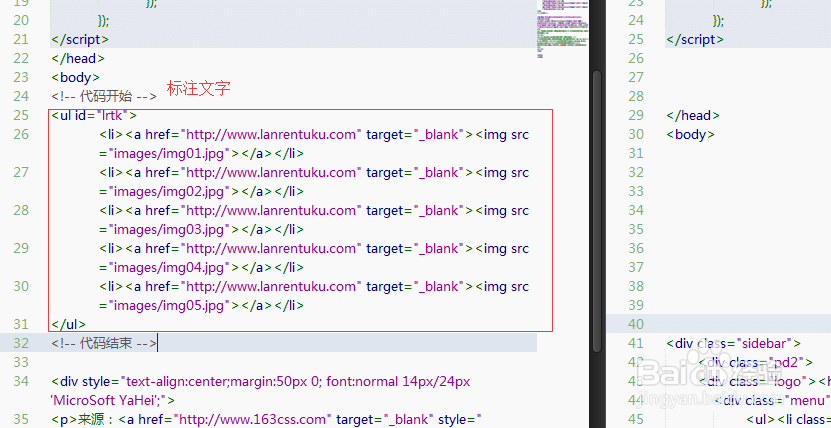Click the lanrentuku URL on line 27
Screen dimensions: 831x428
tap(271, 173)
